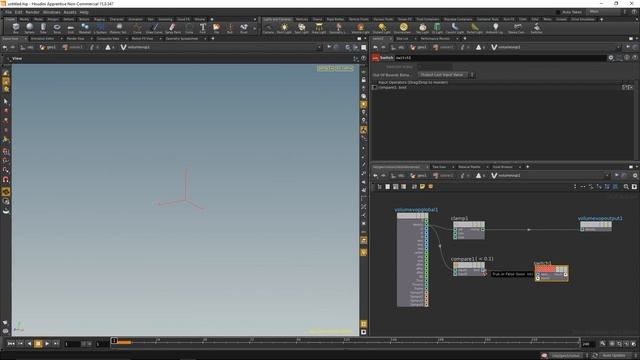Open the Main take dropdown
Screen dimensions: 640x360
coord(604,12)
